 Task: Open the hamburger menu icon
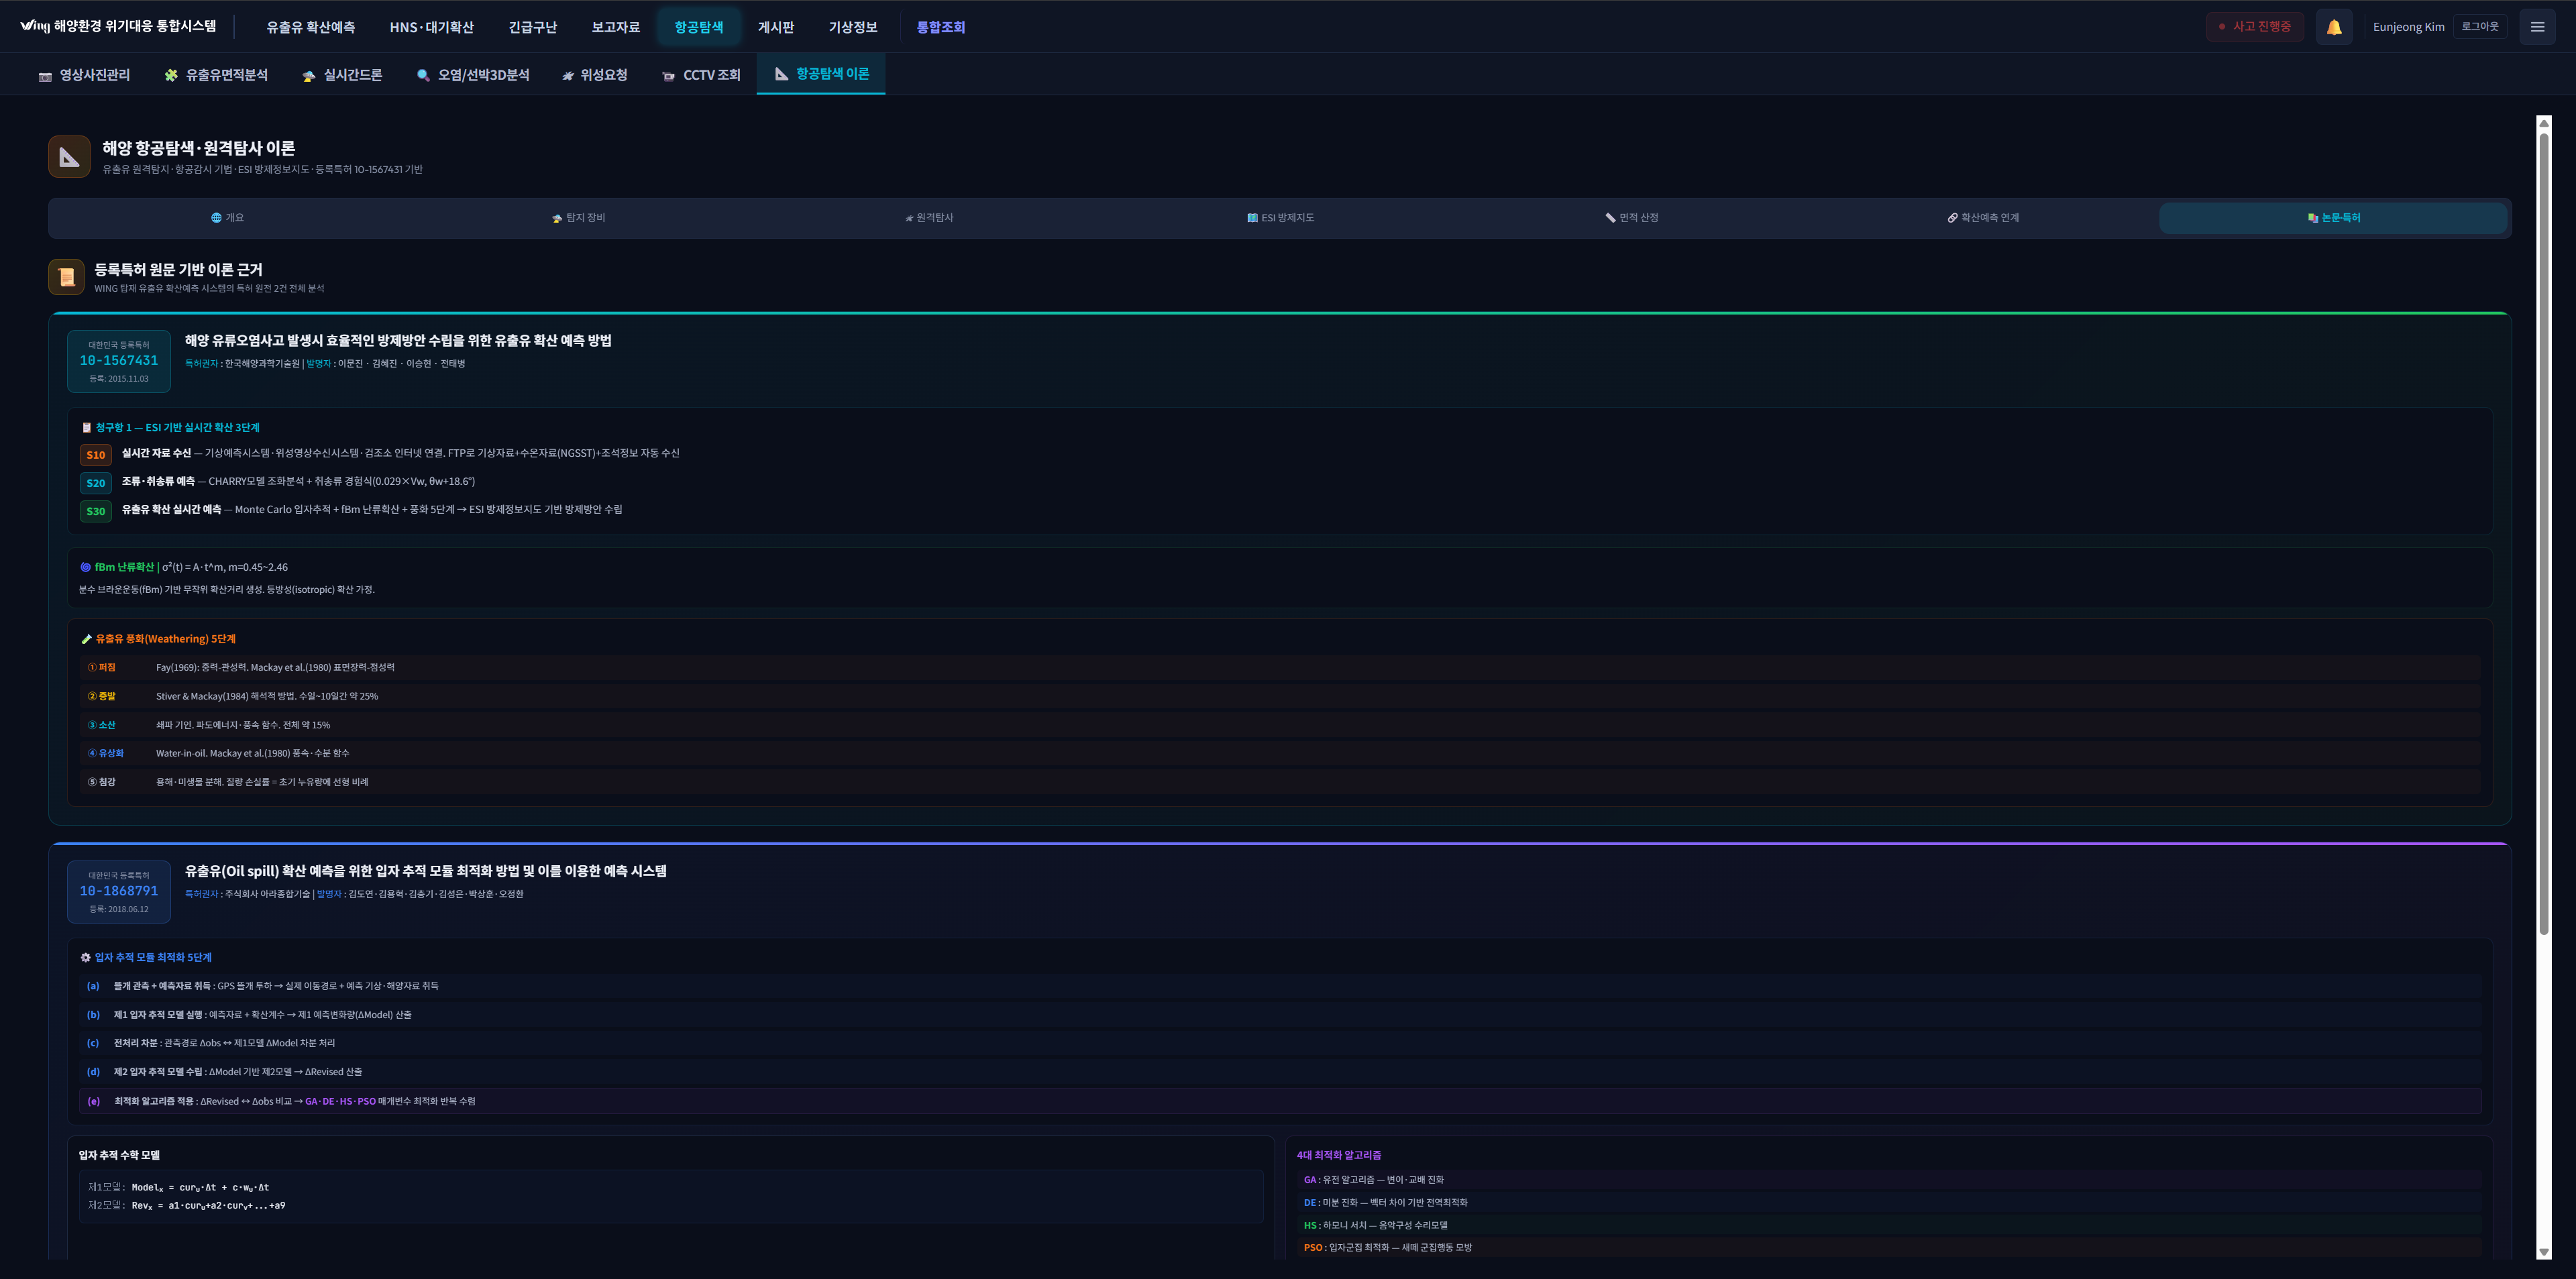click(x=2537, y=27)
